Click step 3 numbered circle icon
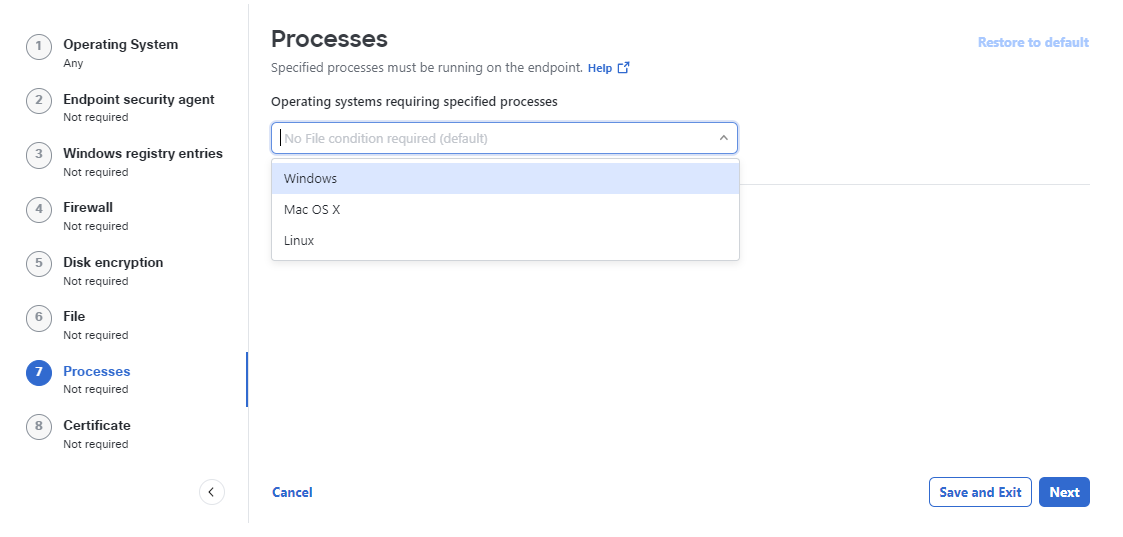 tap(39, 155)
